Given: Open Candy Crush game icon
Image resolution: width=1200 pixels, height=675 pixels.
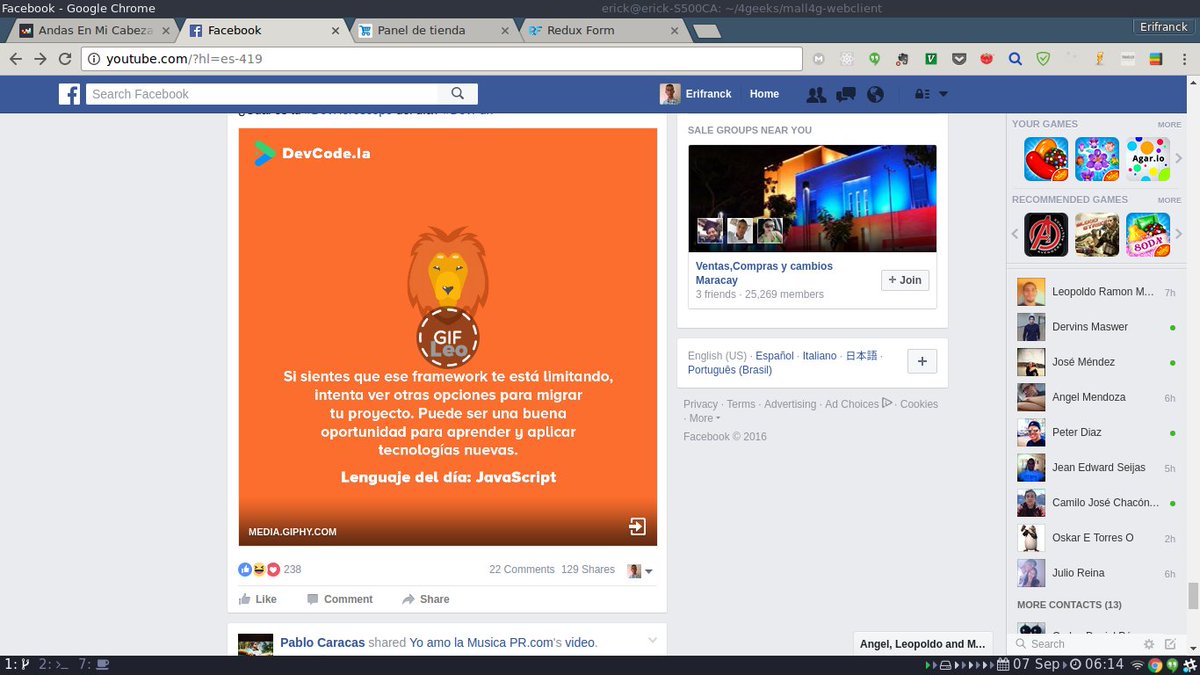Looking at the screenshot, I should (1046, 159).
